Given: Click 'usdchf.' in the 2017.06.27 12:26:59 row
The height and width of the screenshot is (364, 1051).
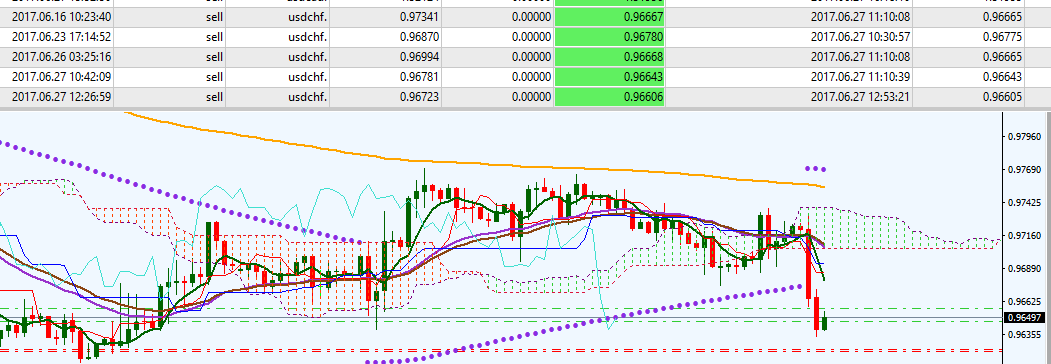Looking at the screenshot, I should [308, 98].
